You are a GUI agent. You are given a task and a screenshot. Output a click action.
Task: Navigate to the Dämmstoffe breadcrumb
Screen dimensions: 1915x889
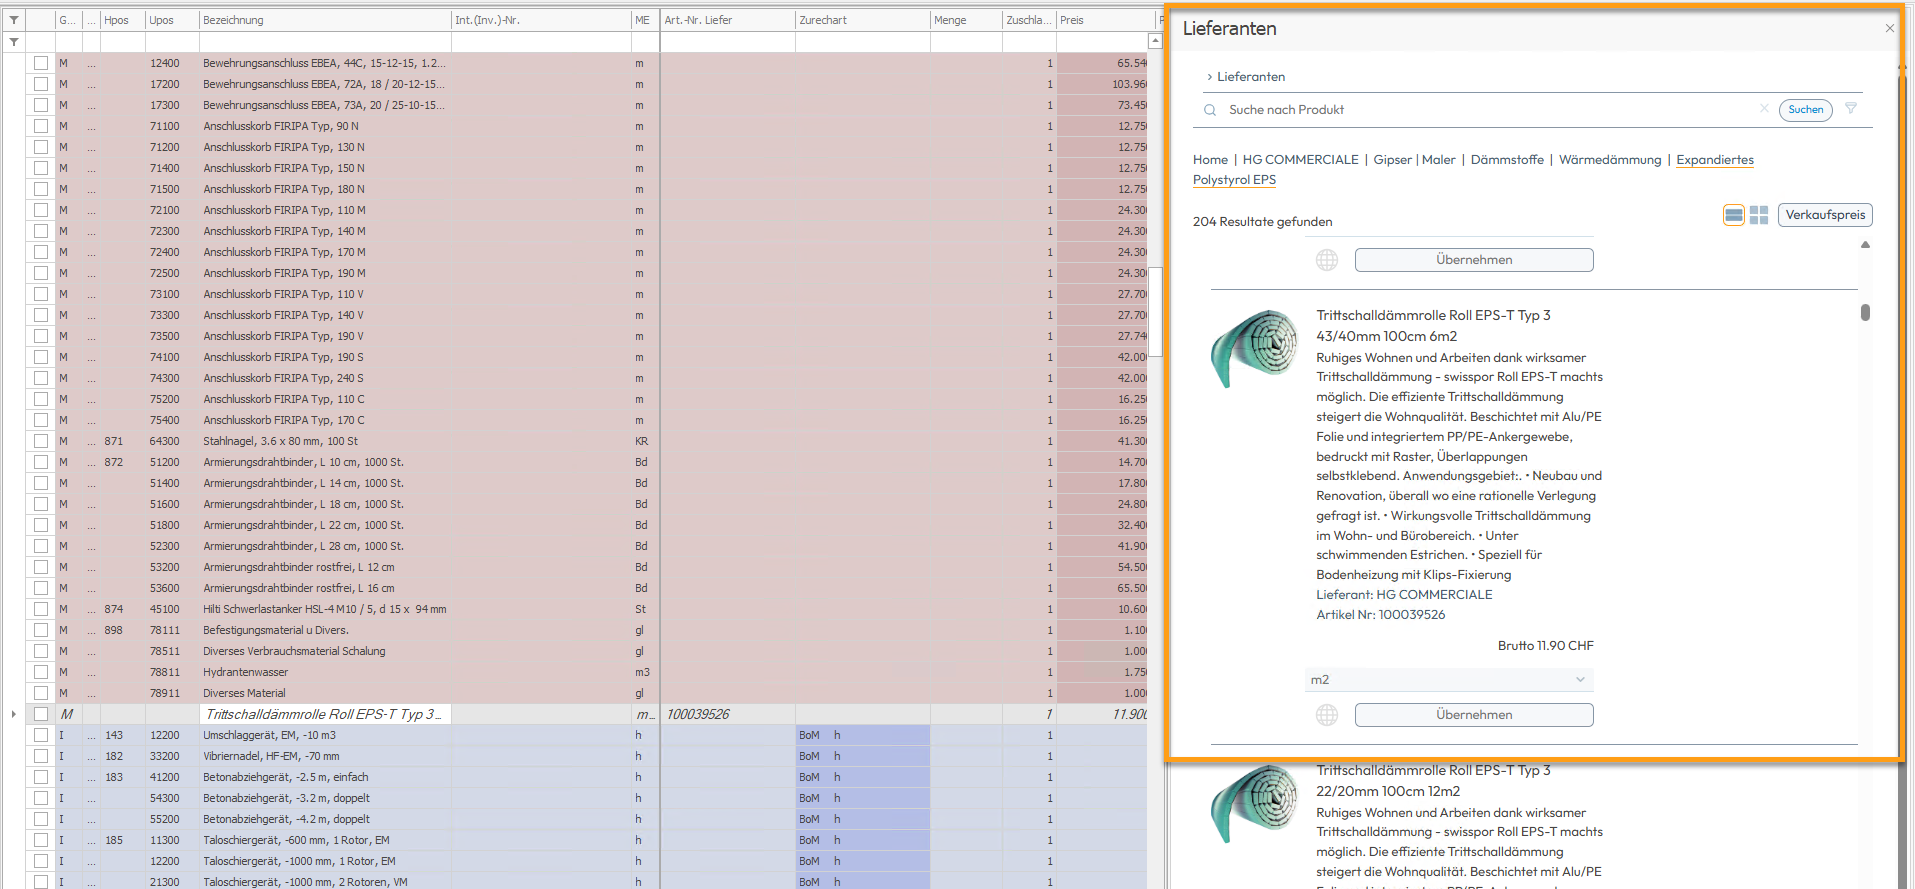(x=1507, y=160)
